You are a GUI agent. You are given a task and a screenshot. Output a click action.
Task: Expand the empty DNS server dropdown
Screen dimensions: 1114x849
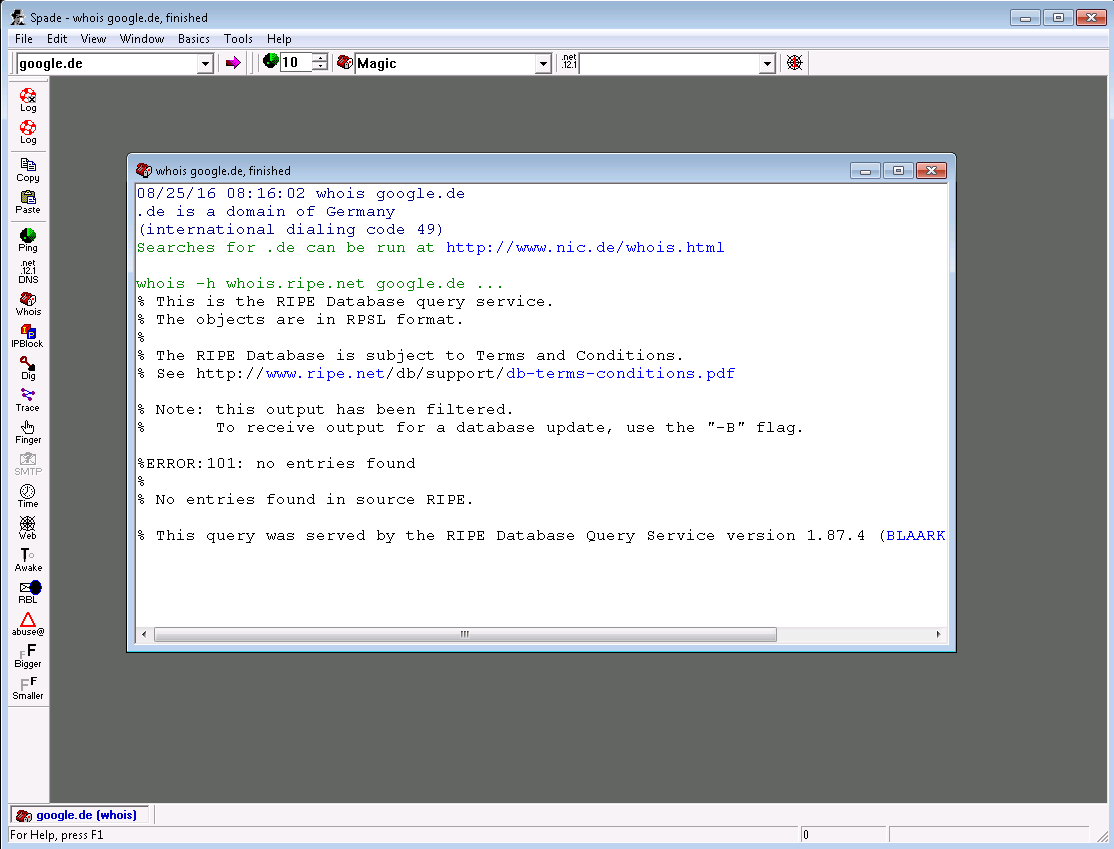coord(767,64)
